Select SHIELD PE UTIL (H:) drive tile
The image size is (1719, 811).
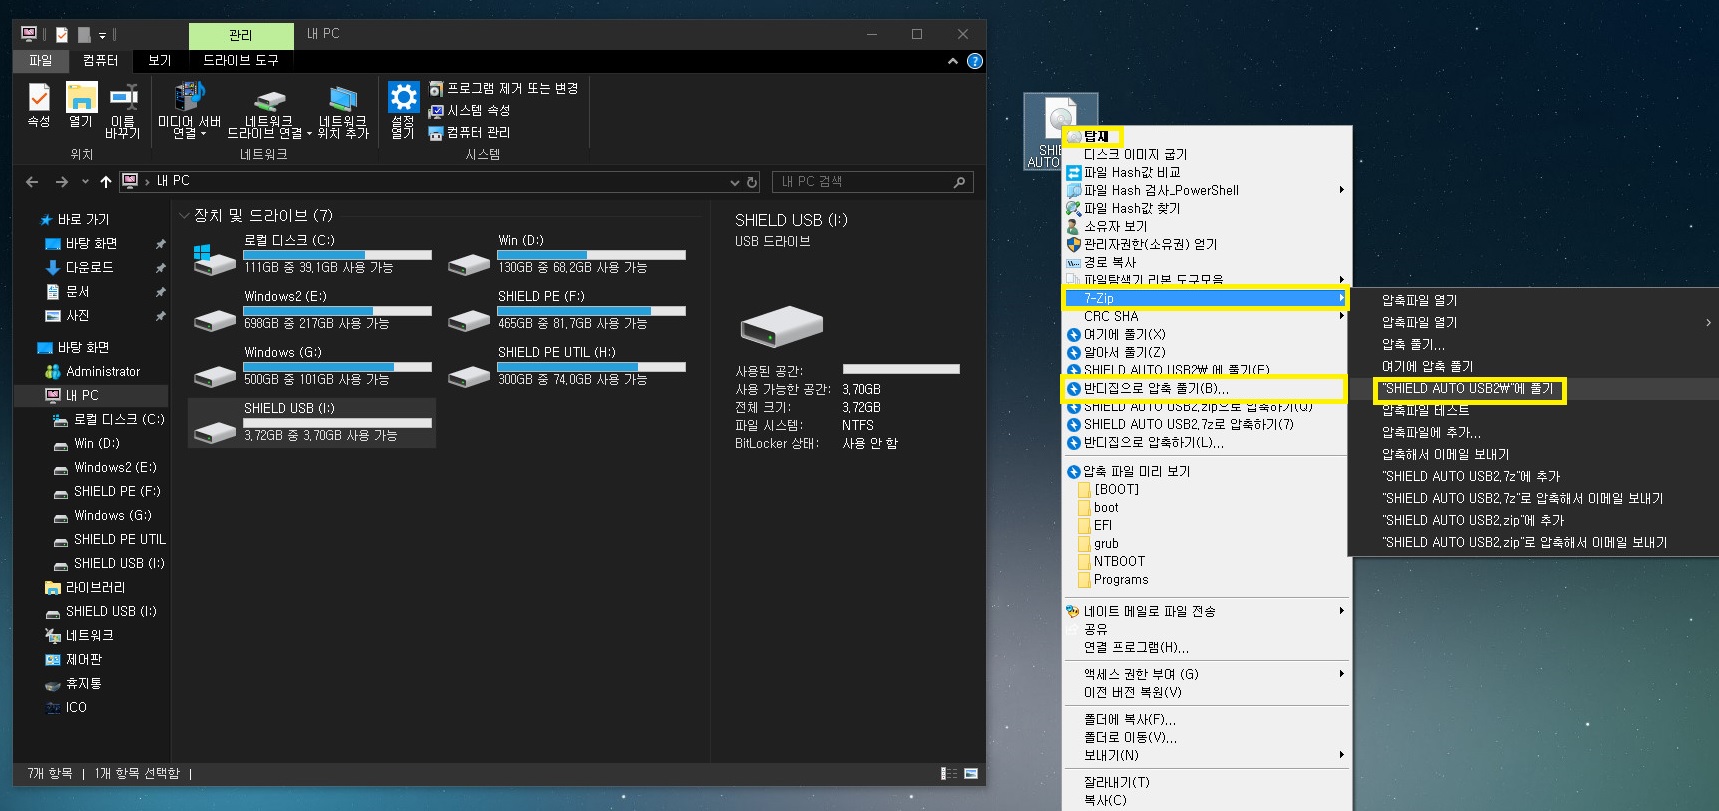[x=567, y=366]
